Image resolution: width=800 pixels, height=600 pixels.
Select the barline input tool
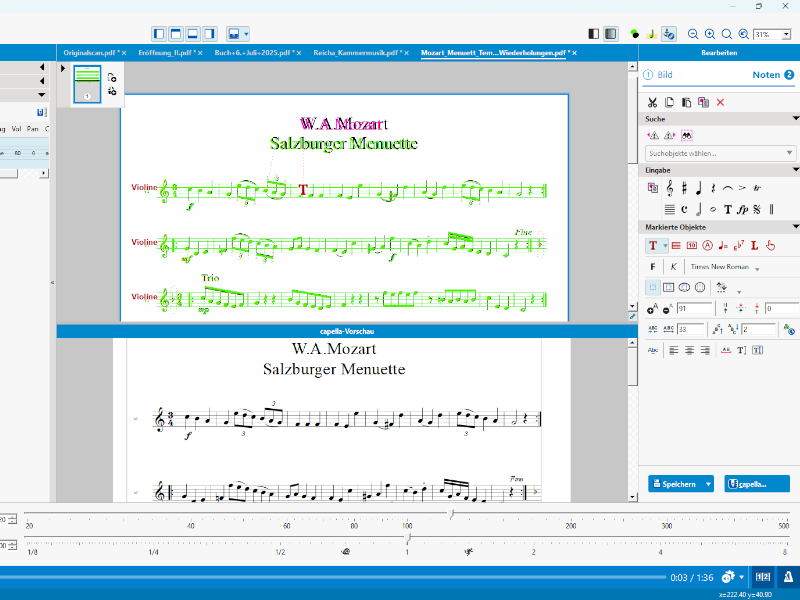771,209
